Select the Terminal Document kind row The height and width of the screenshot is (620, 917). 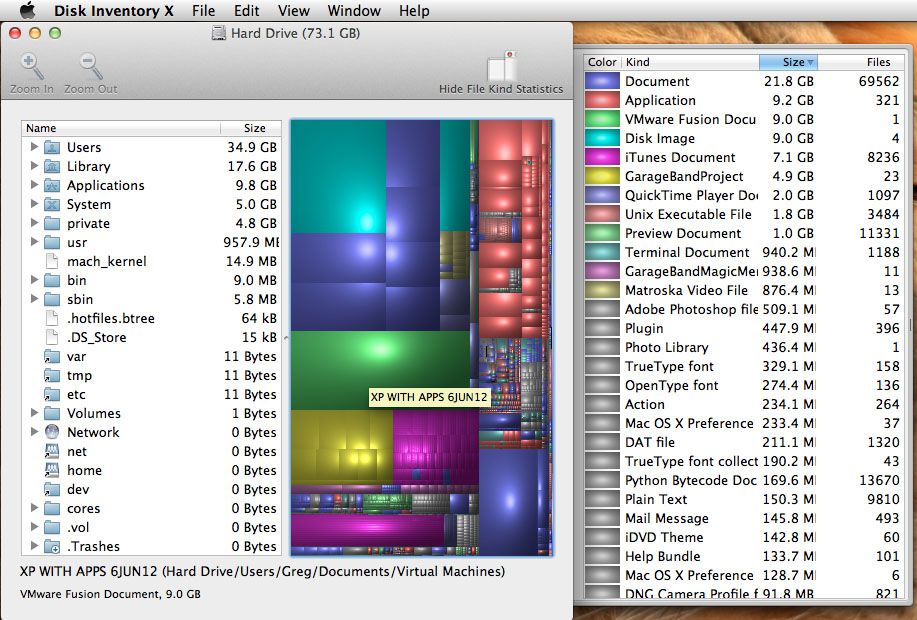click(743, 253)
